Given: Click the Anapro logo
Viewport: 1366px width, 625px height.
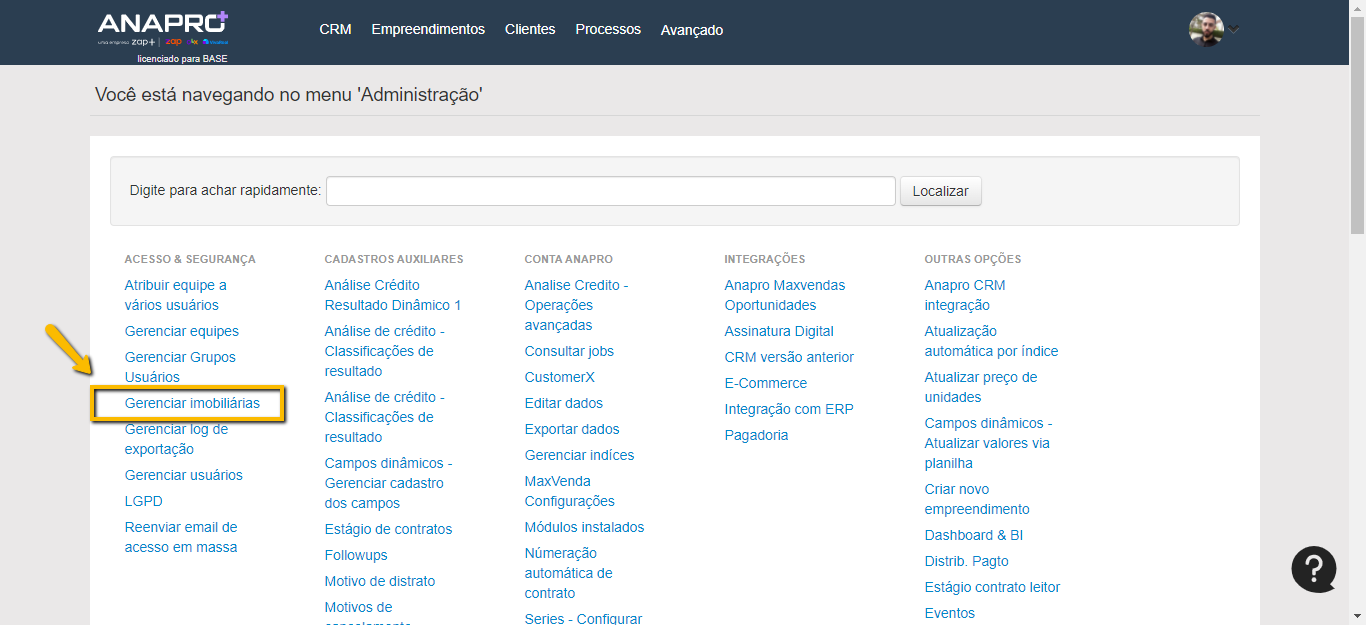Looking at the screenshot, I should 163,29.
